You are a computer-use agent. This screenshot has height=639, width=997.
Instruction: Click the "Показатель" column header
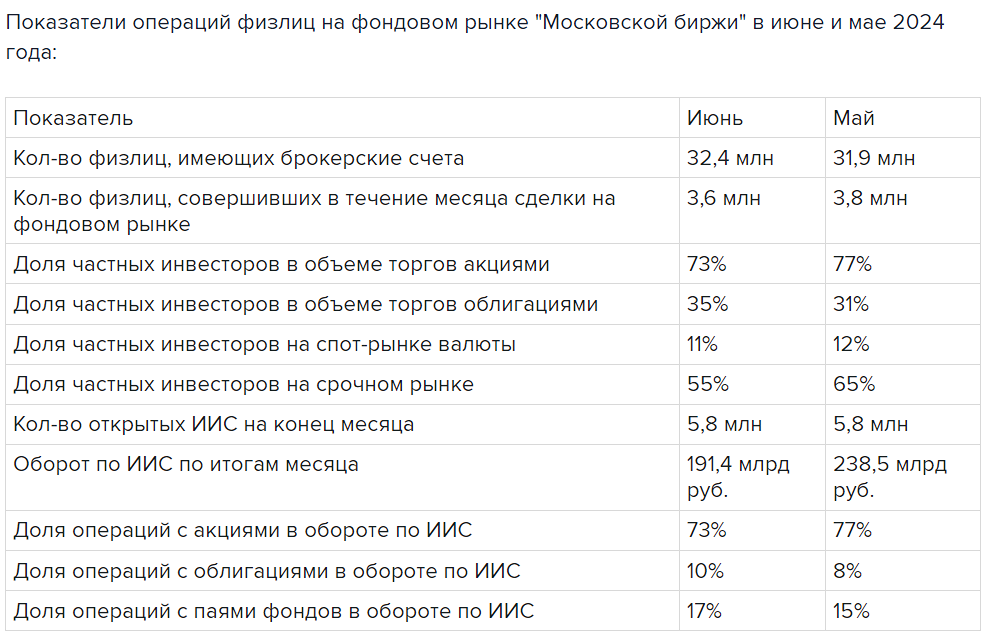tap(73, 118)
